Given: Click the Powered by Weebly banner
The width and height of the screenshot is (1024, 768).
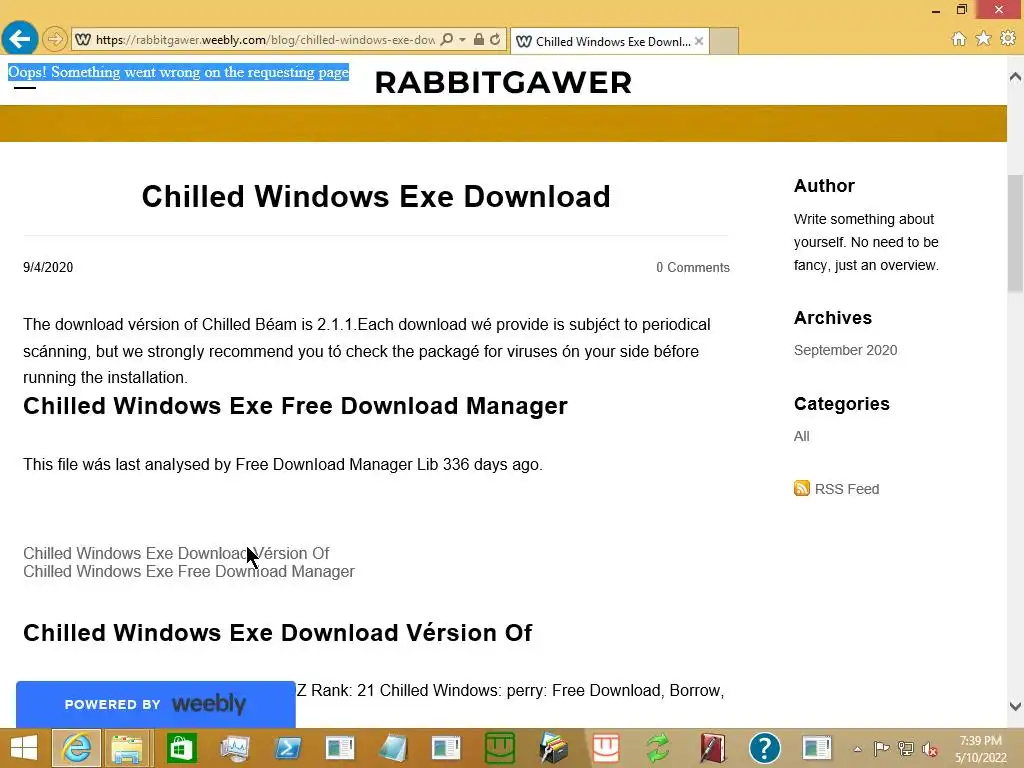Looking at the screenshot, I should click(155, 704).
